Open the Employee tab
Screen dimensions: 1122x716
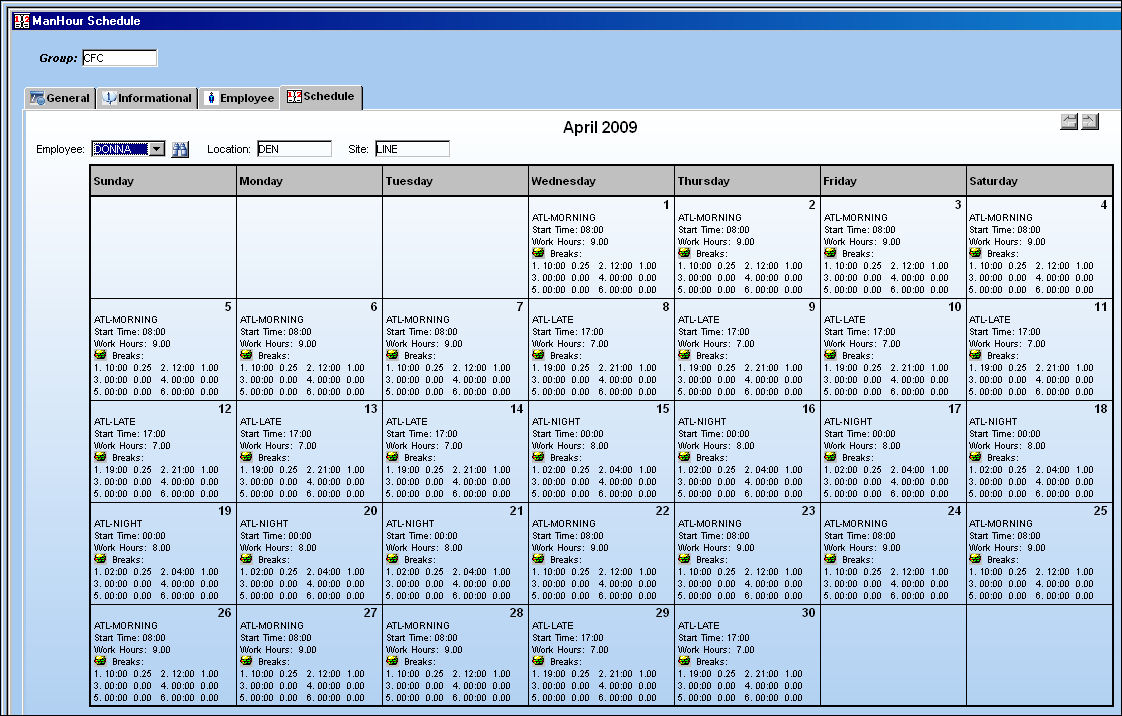(239, 98)
